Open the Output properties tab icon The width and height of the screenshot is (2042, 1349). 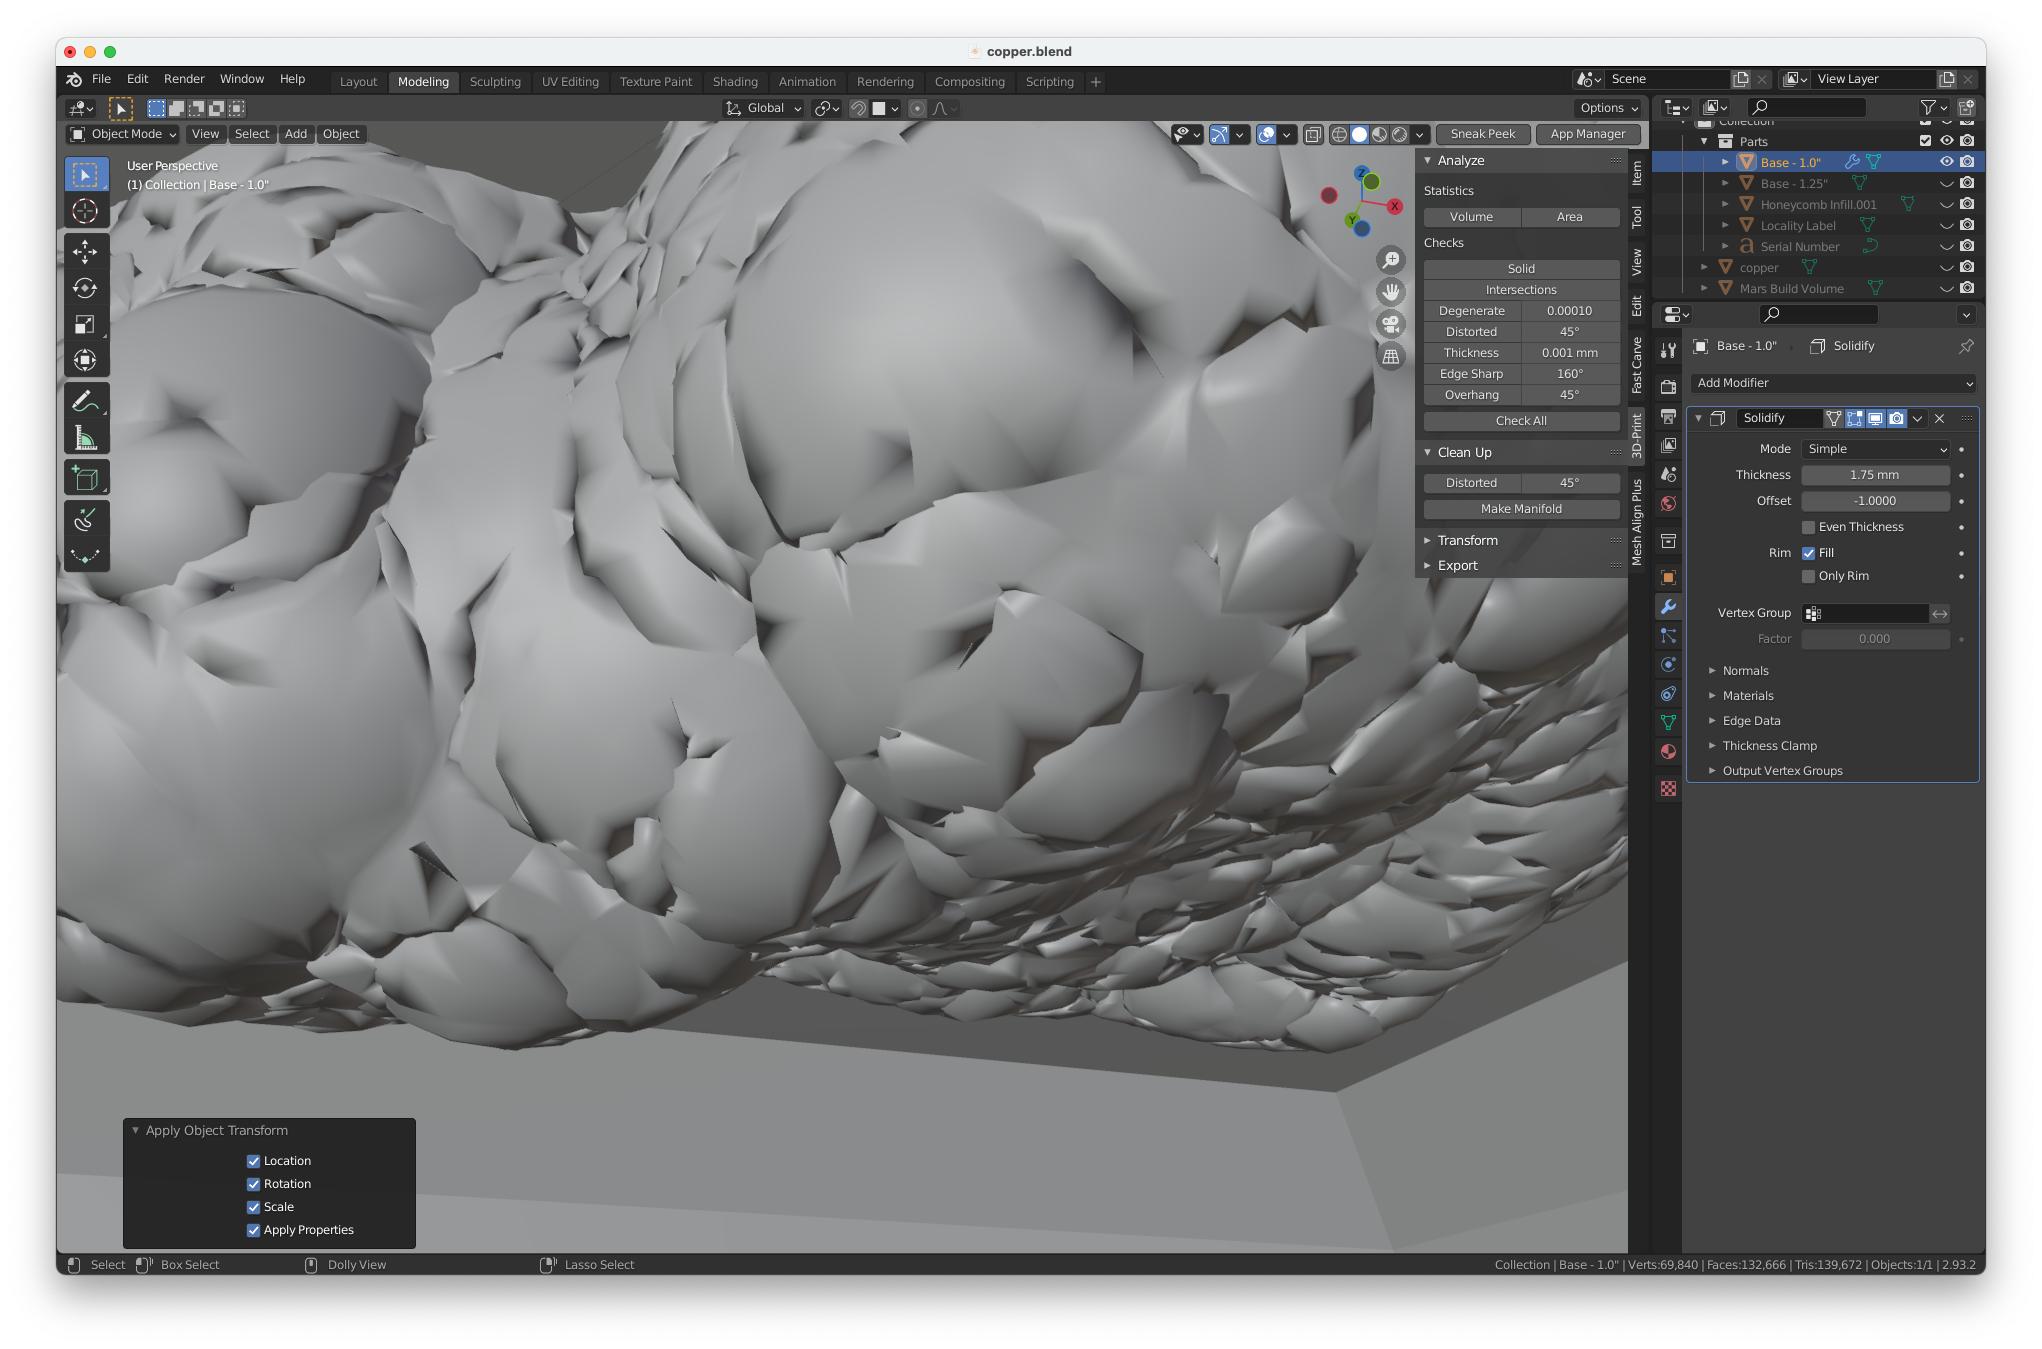1667,416
